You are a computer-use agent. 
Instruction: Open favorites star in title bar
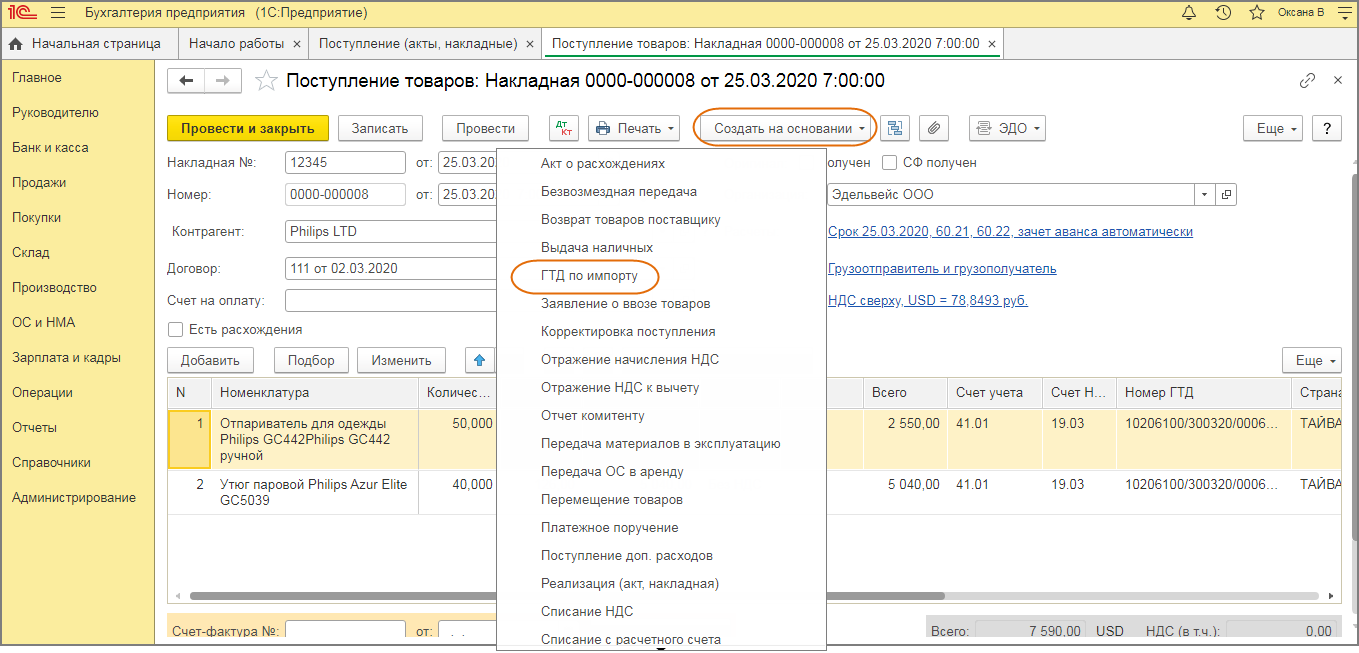pyautogui.click(x=1256, y=13)
